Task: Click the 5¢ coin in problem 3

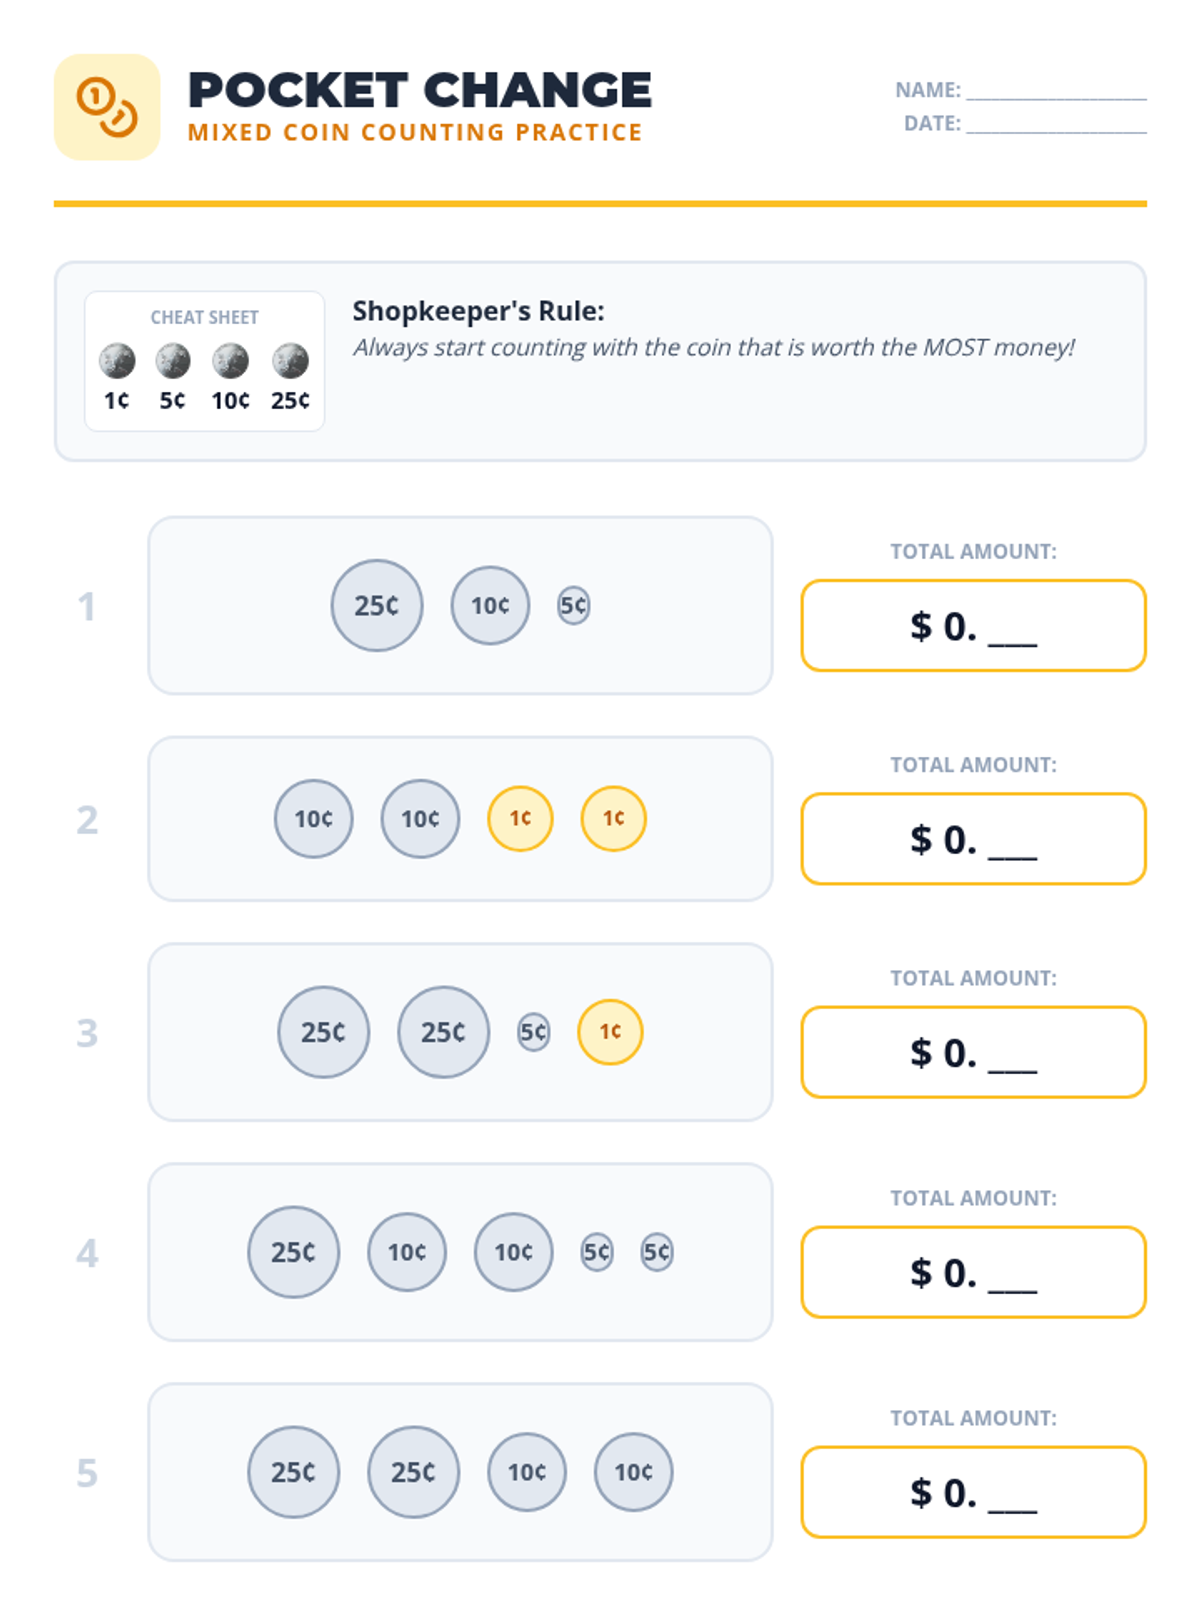Action: [533, 1031]
